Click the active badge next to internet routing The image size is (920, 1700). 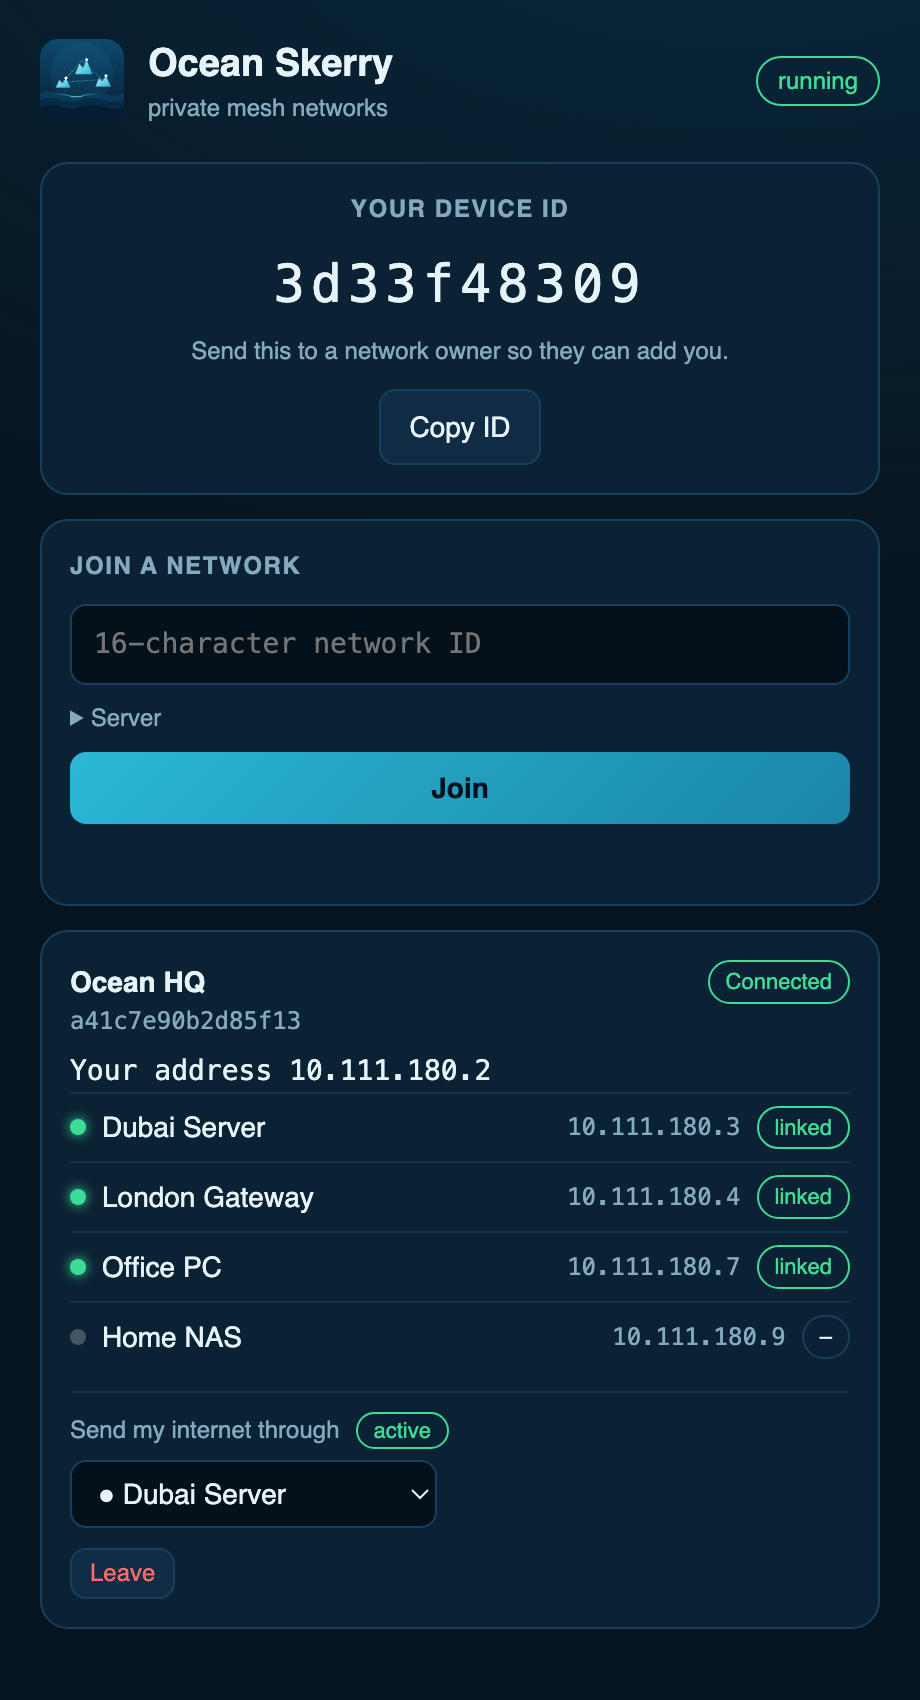(x=402, y=1430)
